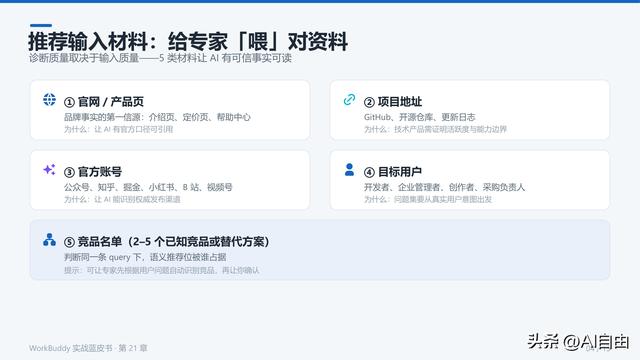Click the person icon beside 目标用户

(349, 170)
